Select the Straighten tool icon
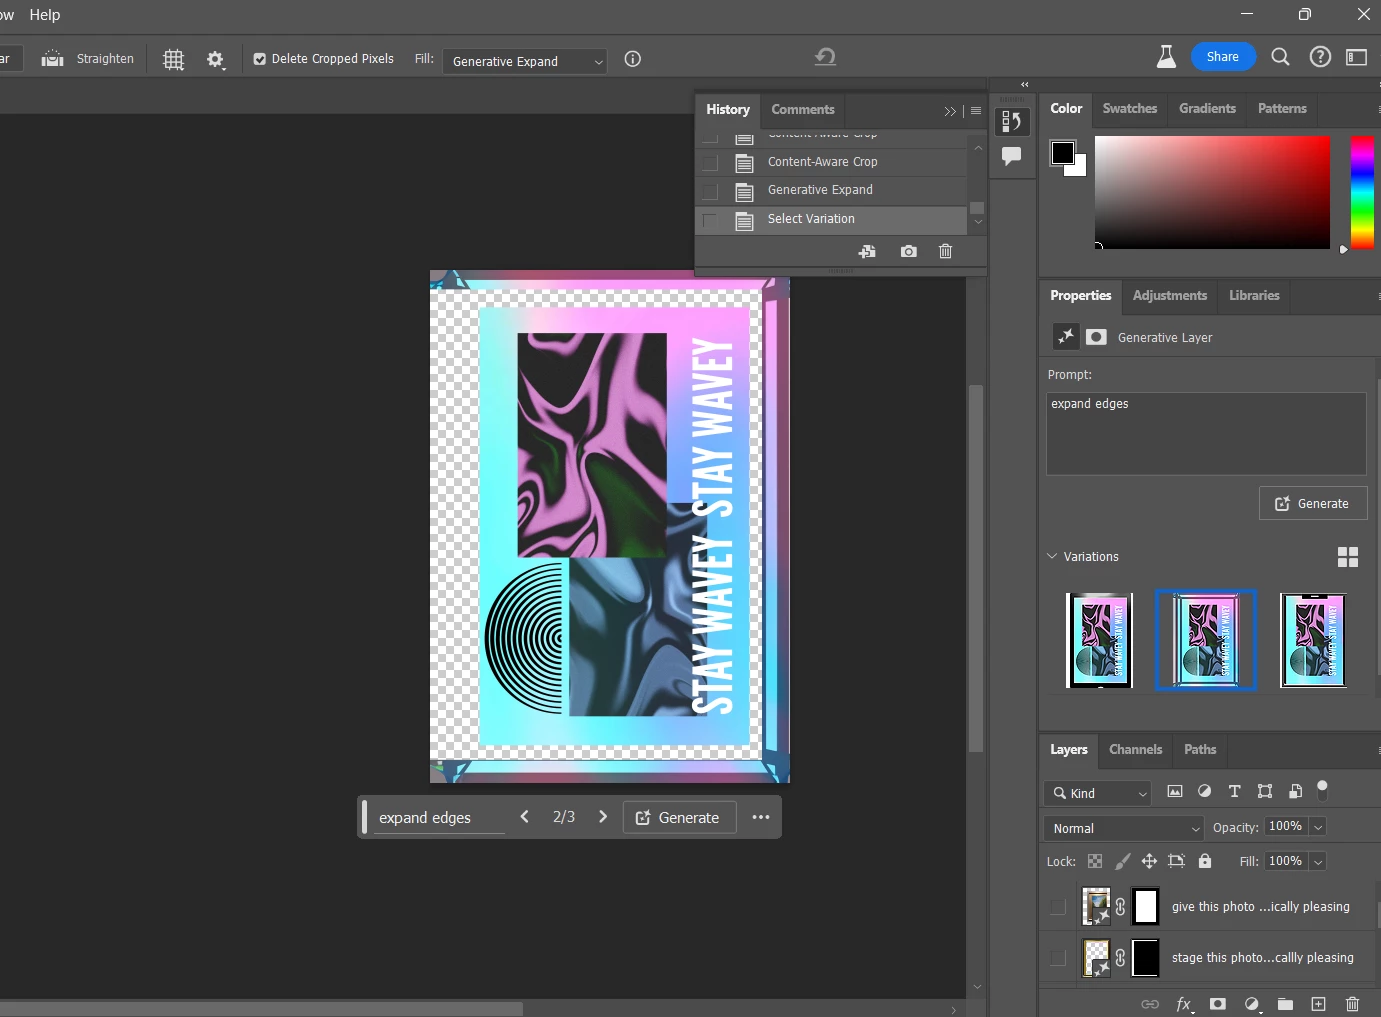 coord(52,59)
